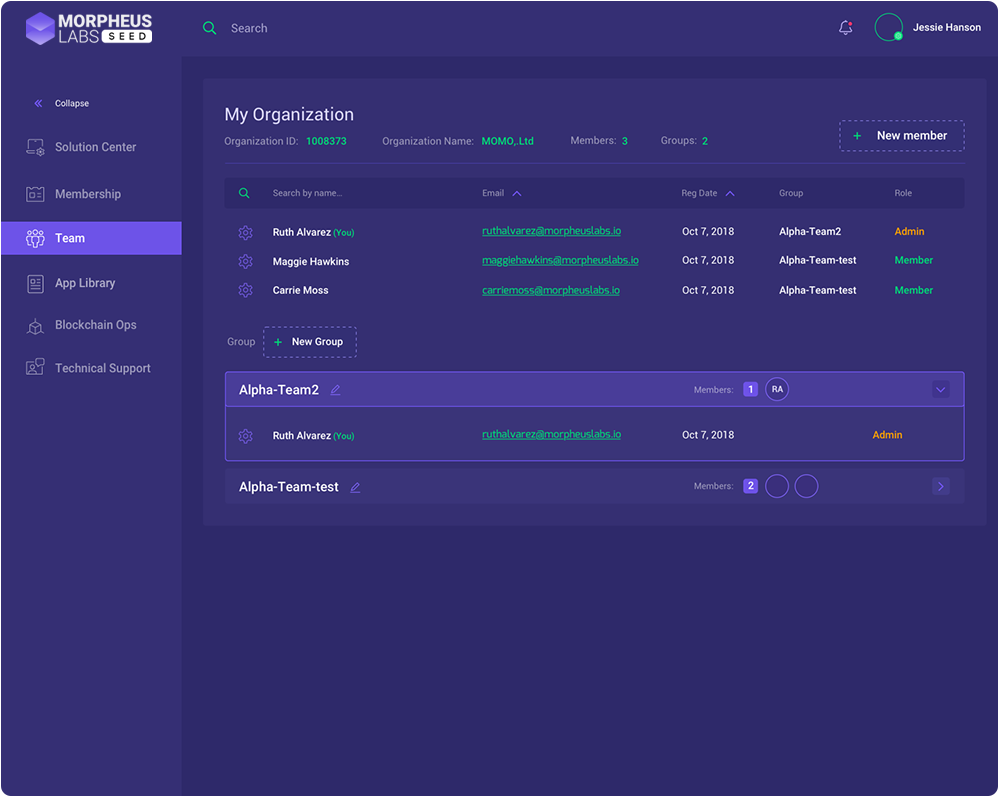This screenshot has width=1000, height=800.
Task: Click second member avatar circle in Alpha-Team-test
Action: [x=806, y=487]
